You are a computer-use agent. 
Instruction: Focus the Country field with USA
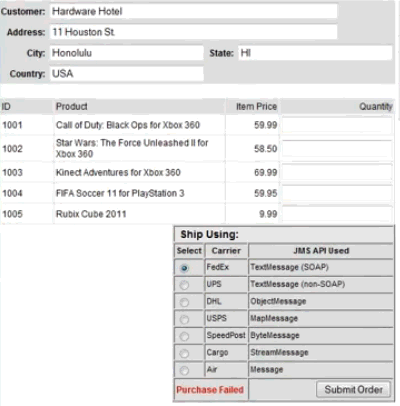pos(127,73)
